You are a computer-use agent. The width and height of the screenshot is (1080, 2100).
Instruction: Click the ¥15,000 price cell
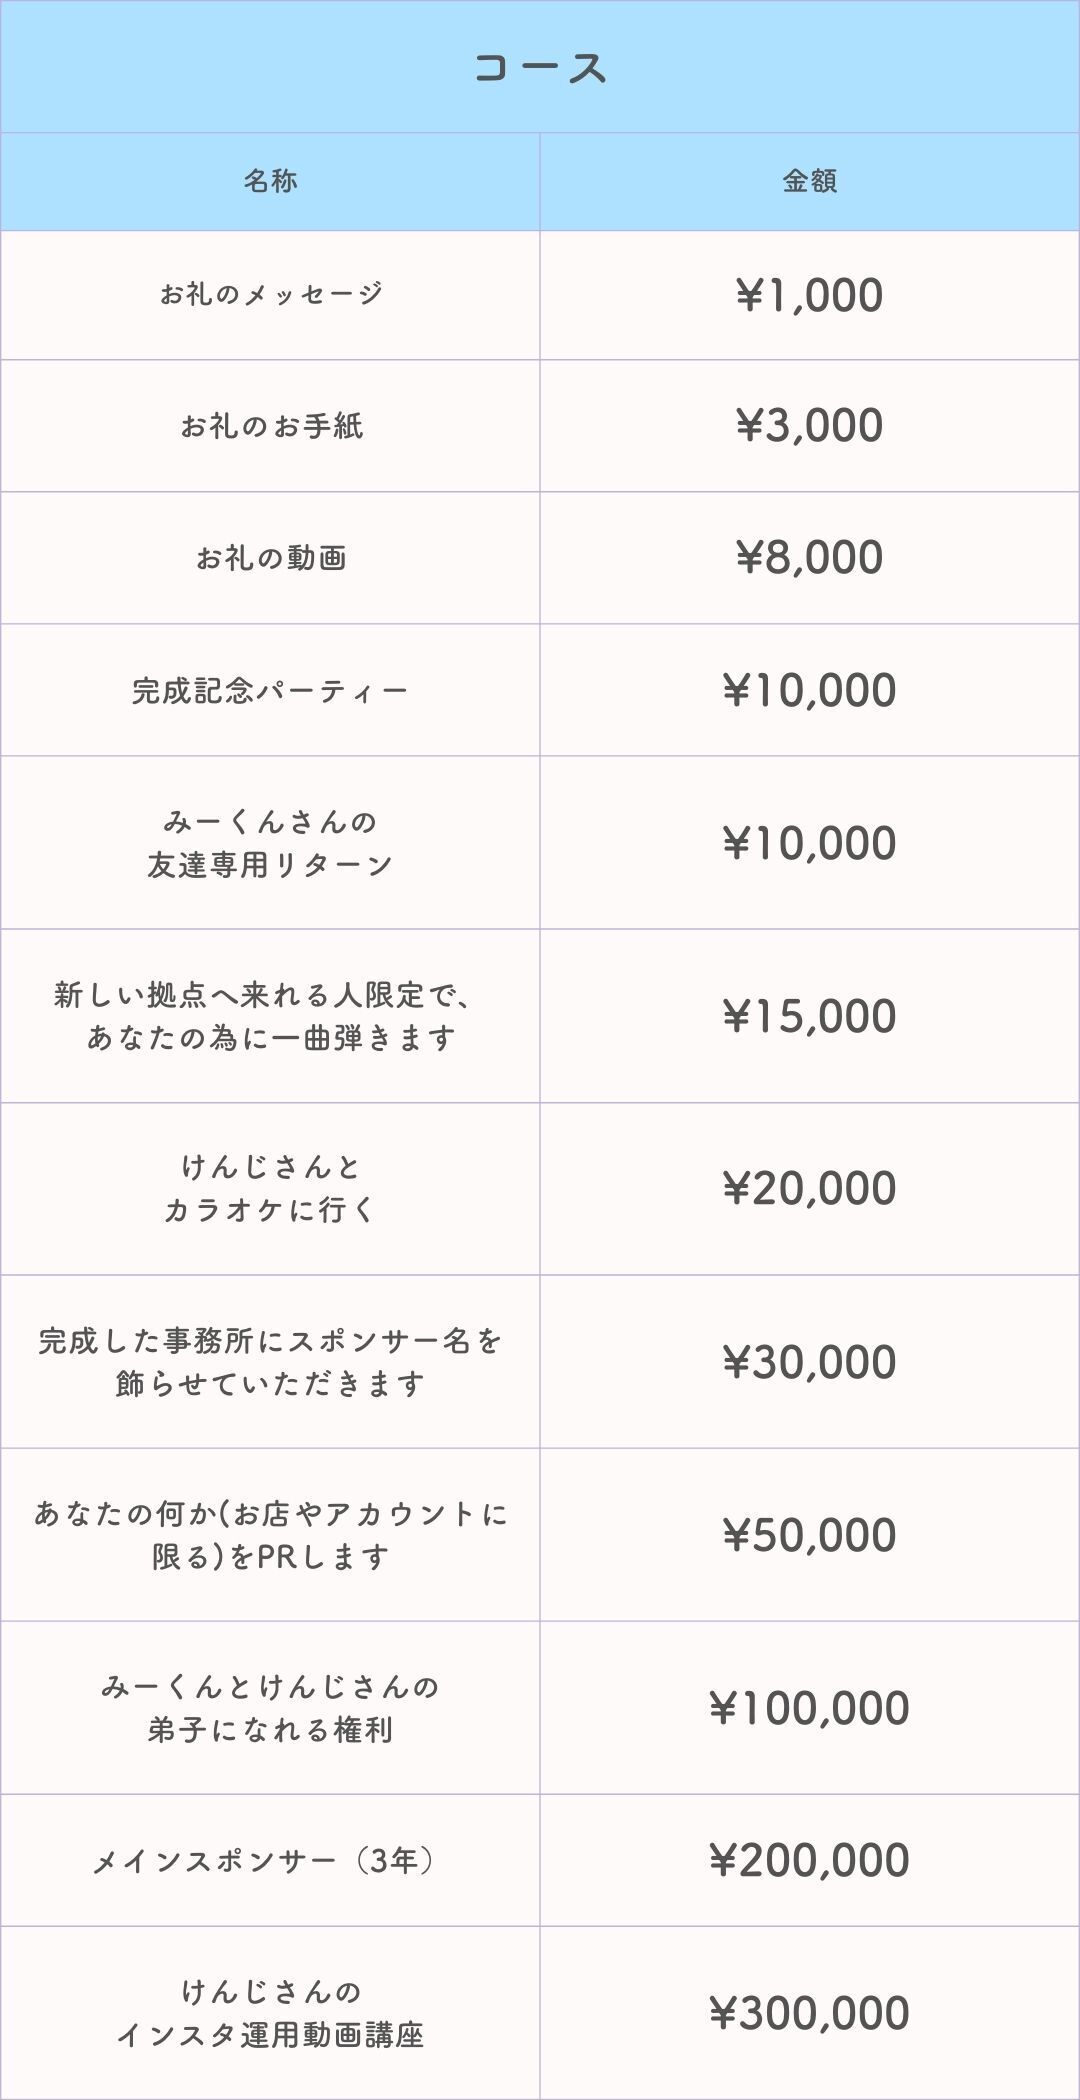click(809, 1016)
